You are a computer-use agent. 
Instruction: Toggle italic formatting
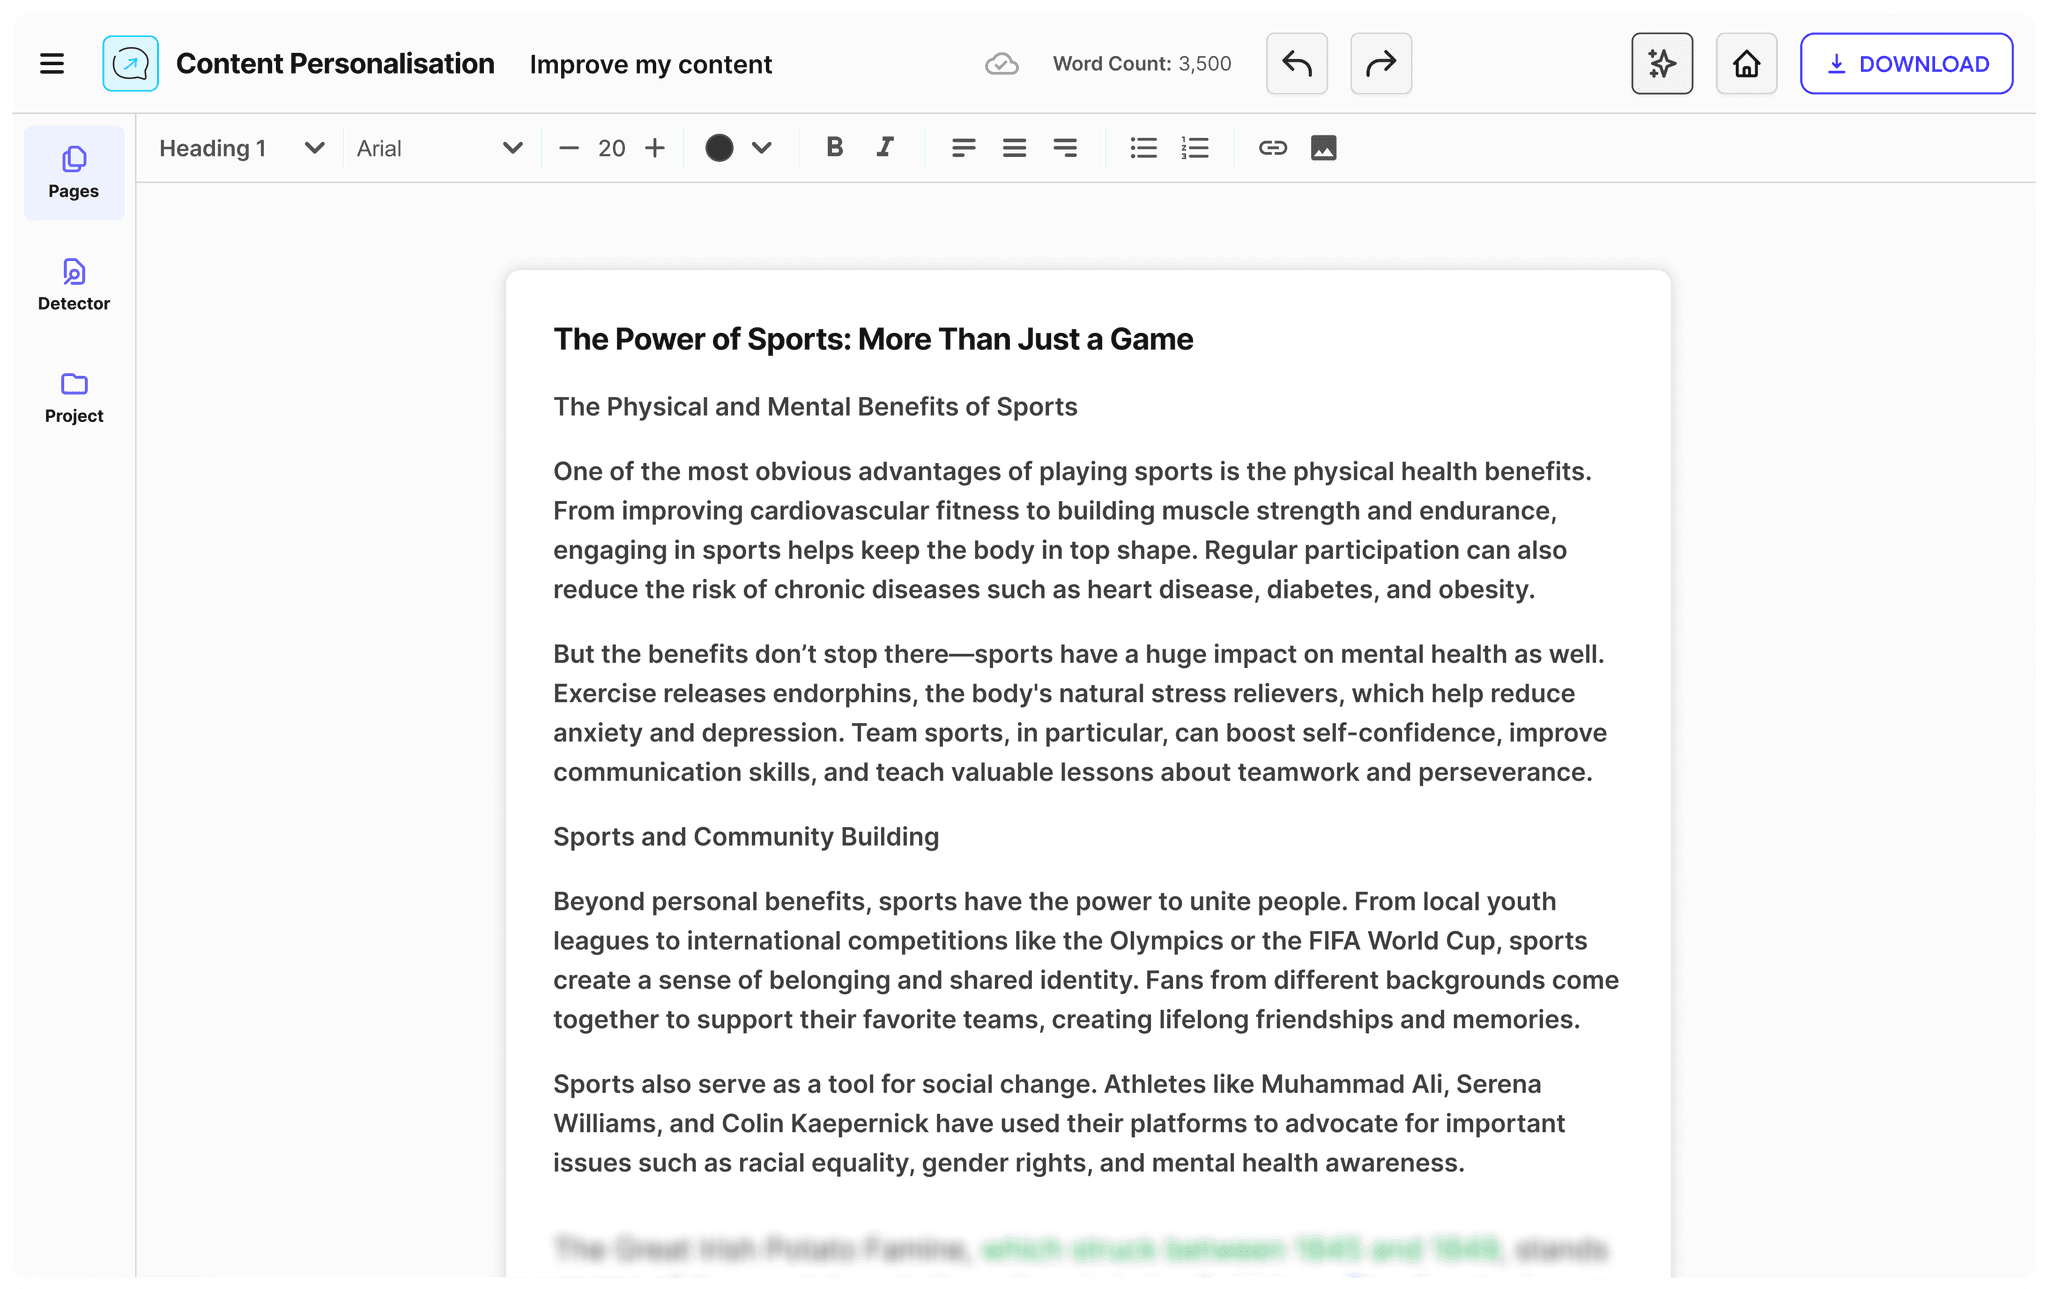click(885, 148)
